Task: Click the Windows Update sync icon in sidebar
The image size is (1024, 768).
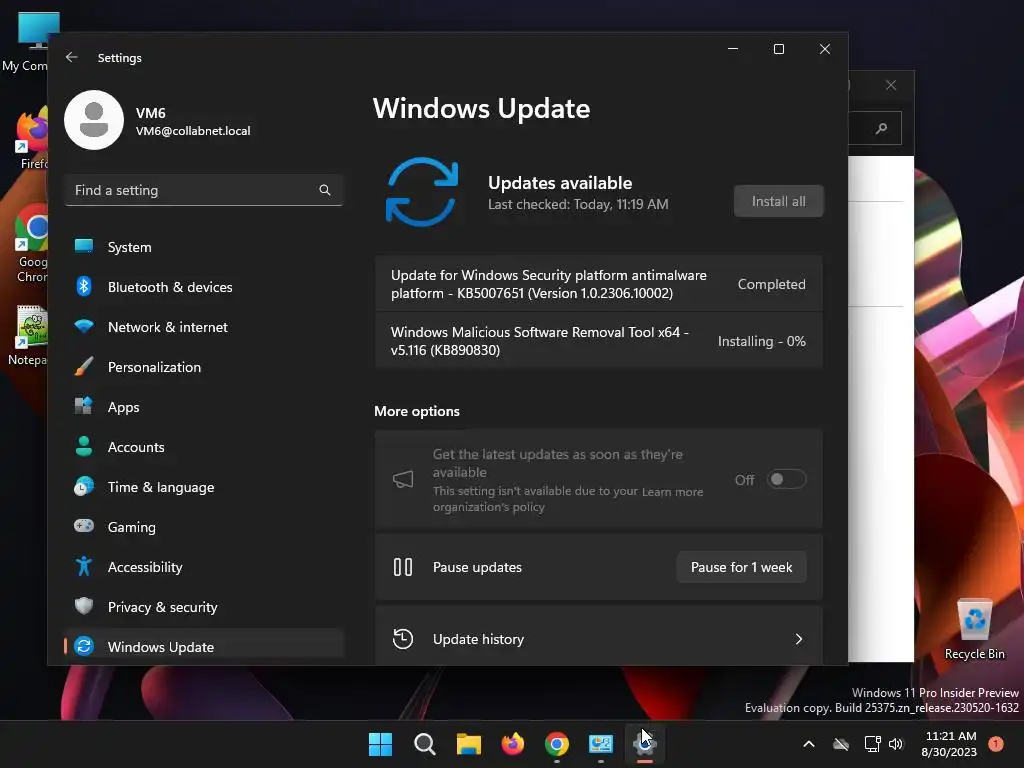Action: point(84,647)
